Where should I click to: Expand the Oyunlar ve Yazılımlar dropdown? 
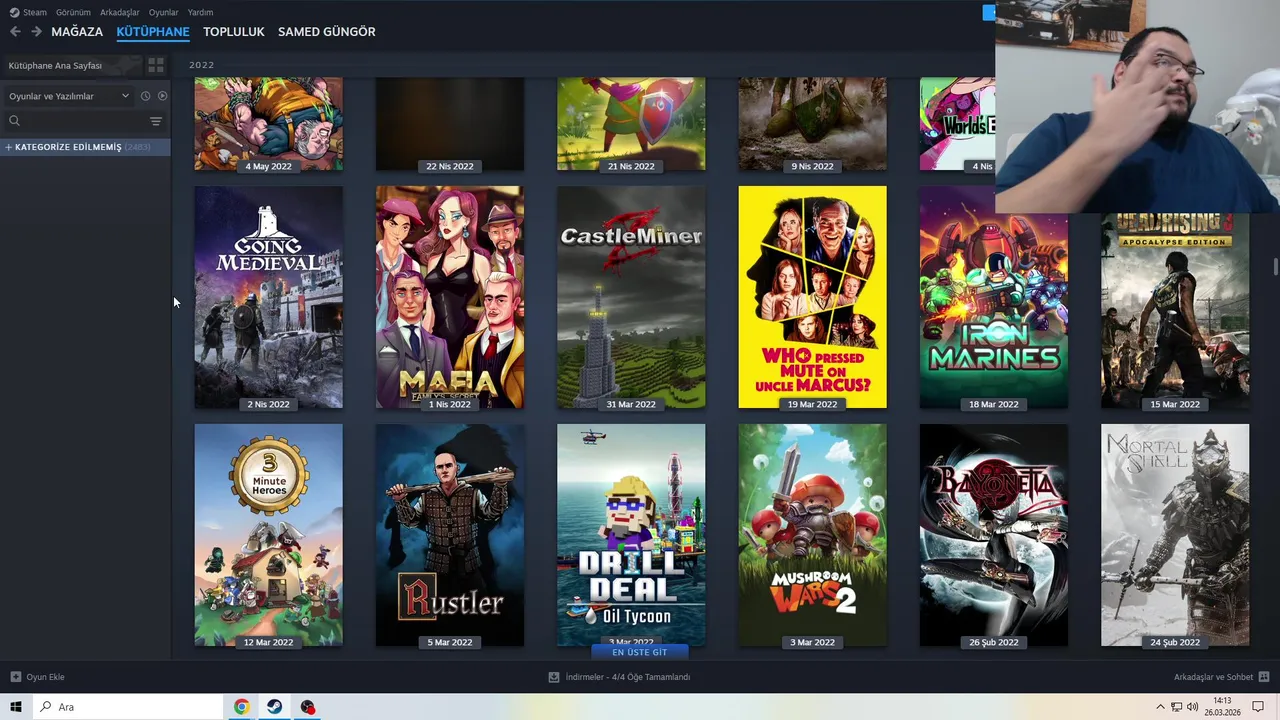70,96
